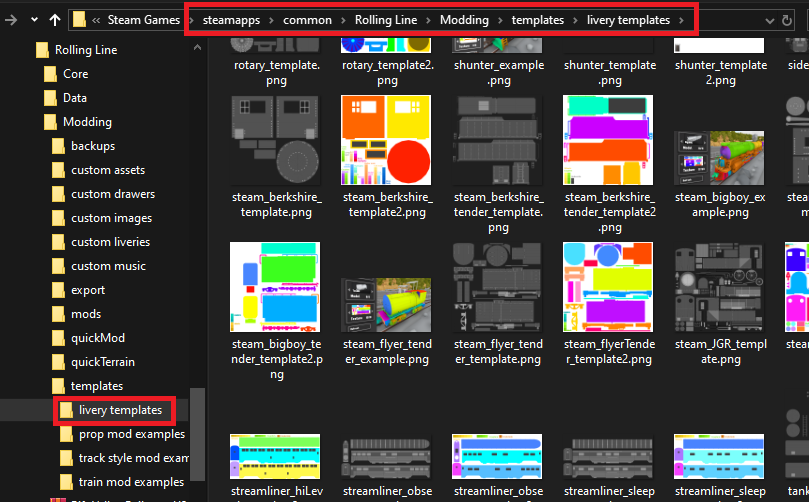Screen dimensions: 809x502
Task: Click shunter_example.png file name
Action: (x=499, y=73)
